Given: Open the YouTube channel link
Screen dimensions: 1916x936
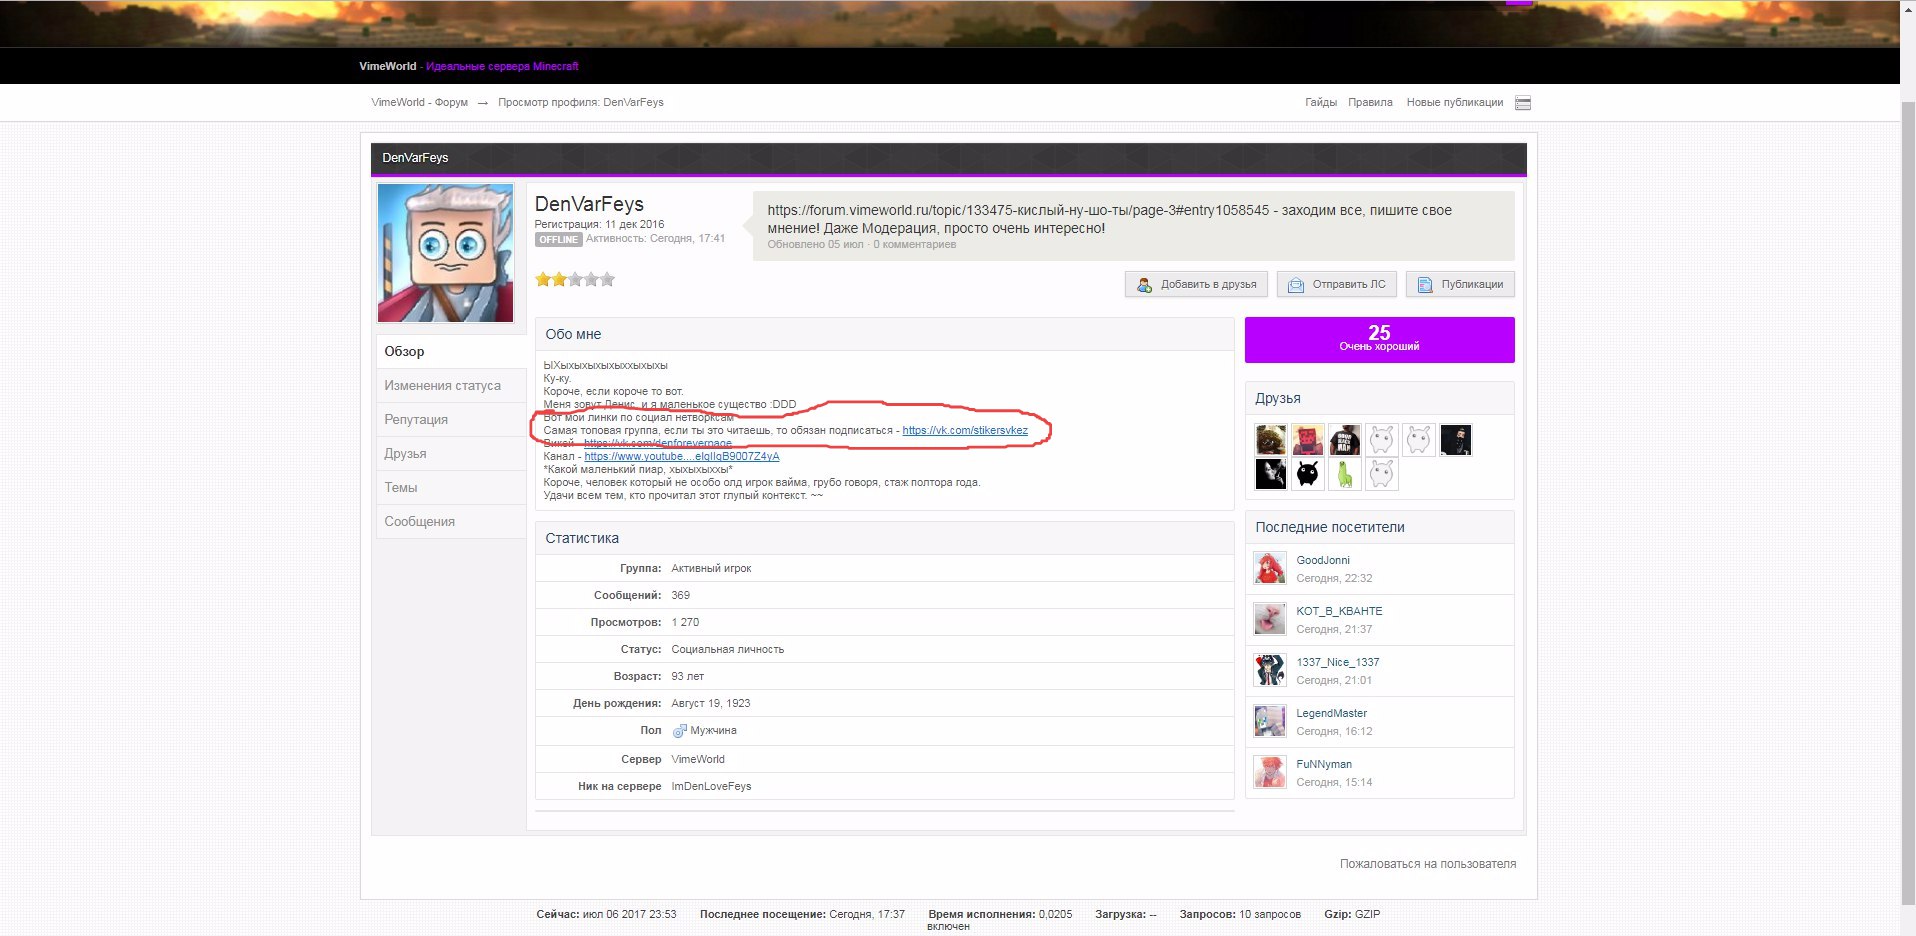Looking at the screenshot, I should tap(682, 456).
